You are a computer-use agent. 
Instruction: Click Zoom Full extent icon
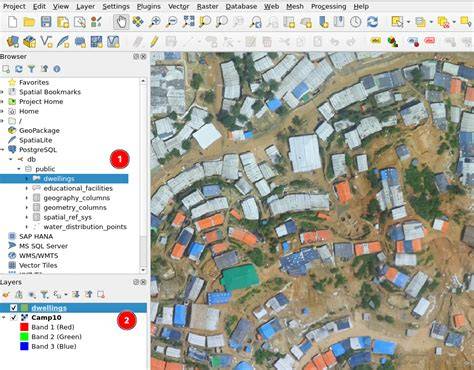(189, 22)
